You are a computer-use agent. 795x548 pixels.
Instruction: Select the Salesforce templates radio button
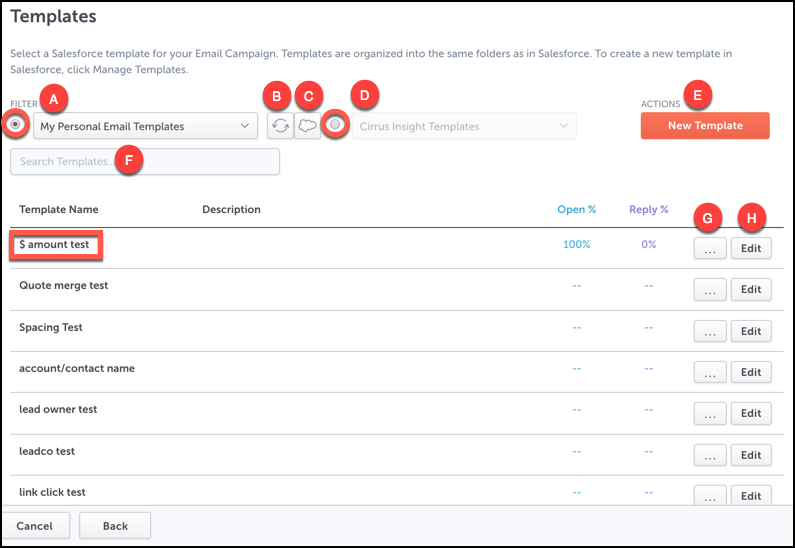pyautogui.click(x=16, y=124)
